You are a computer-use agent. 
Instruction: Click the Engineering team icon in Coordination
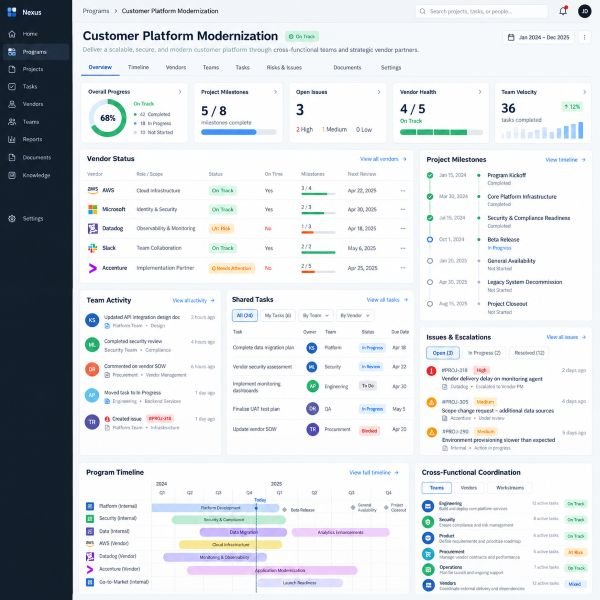[428, 506]
